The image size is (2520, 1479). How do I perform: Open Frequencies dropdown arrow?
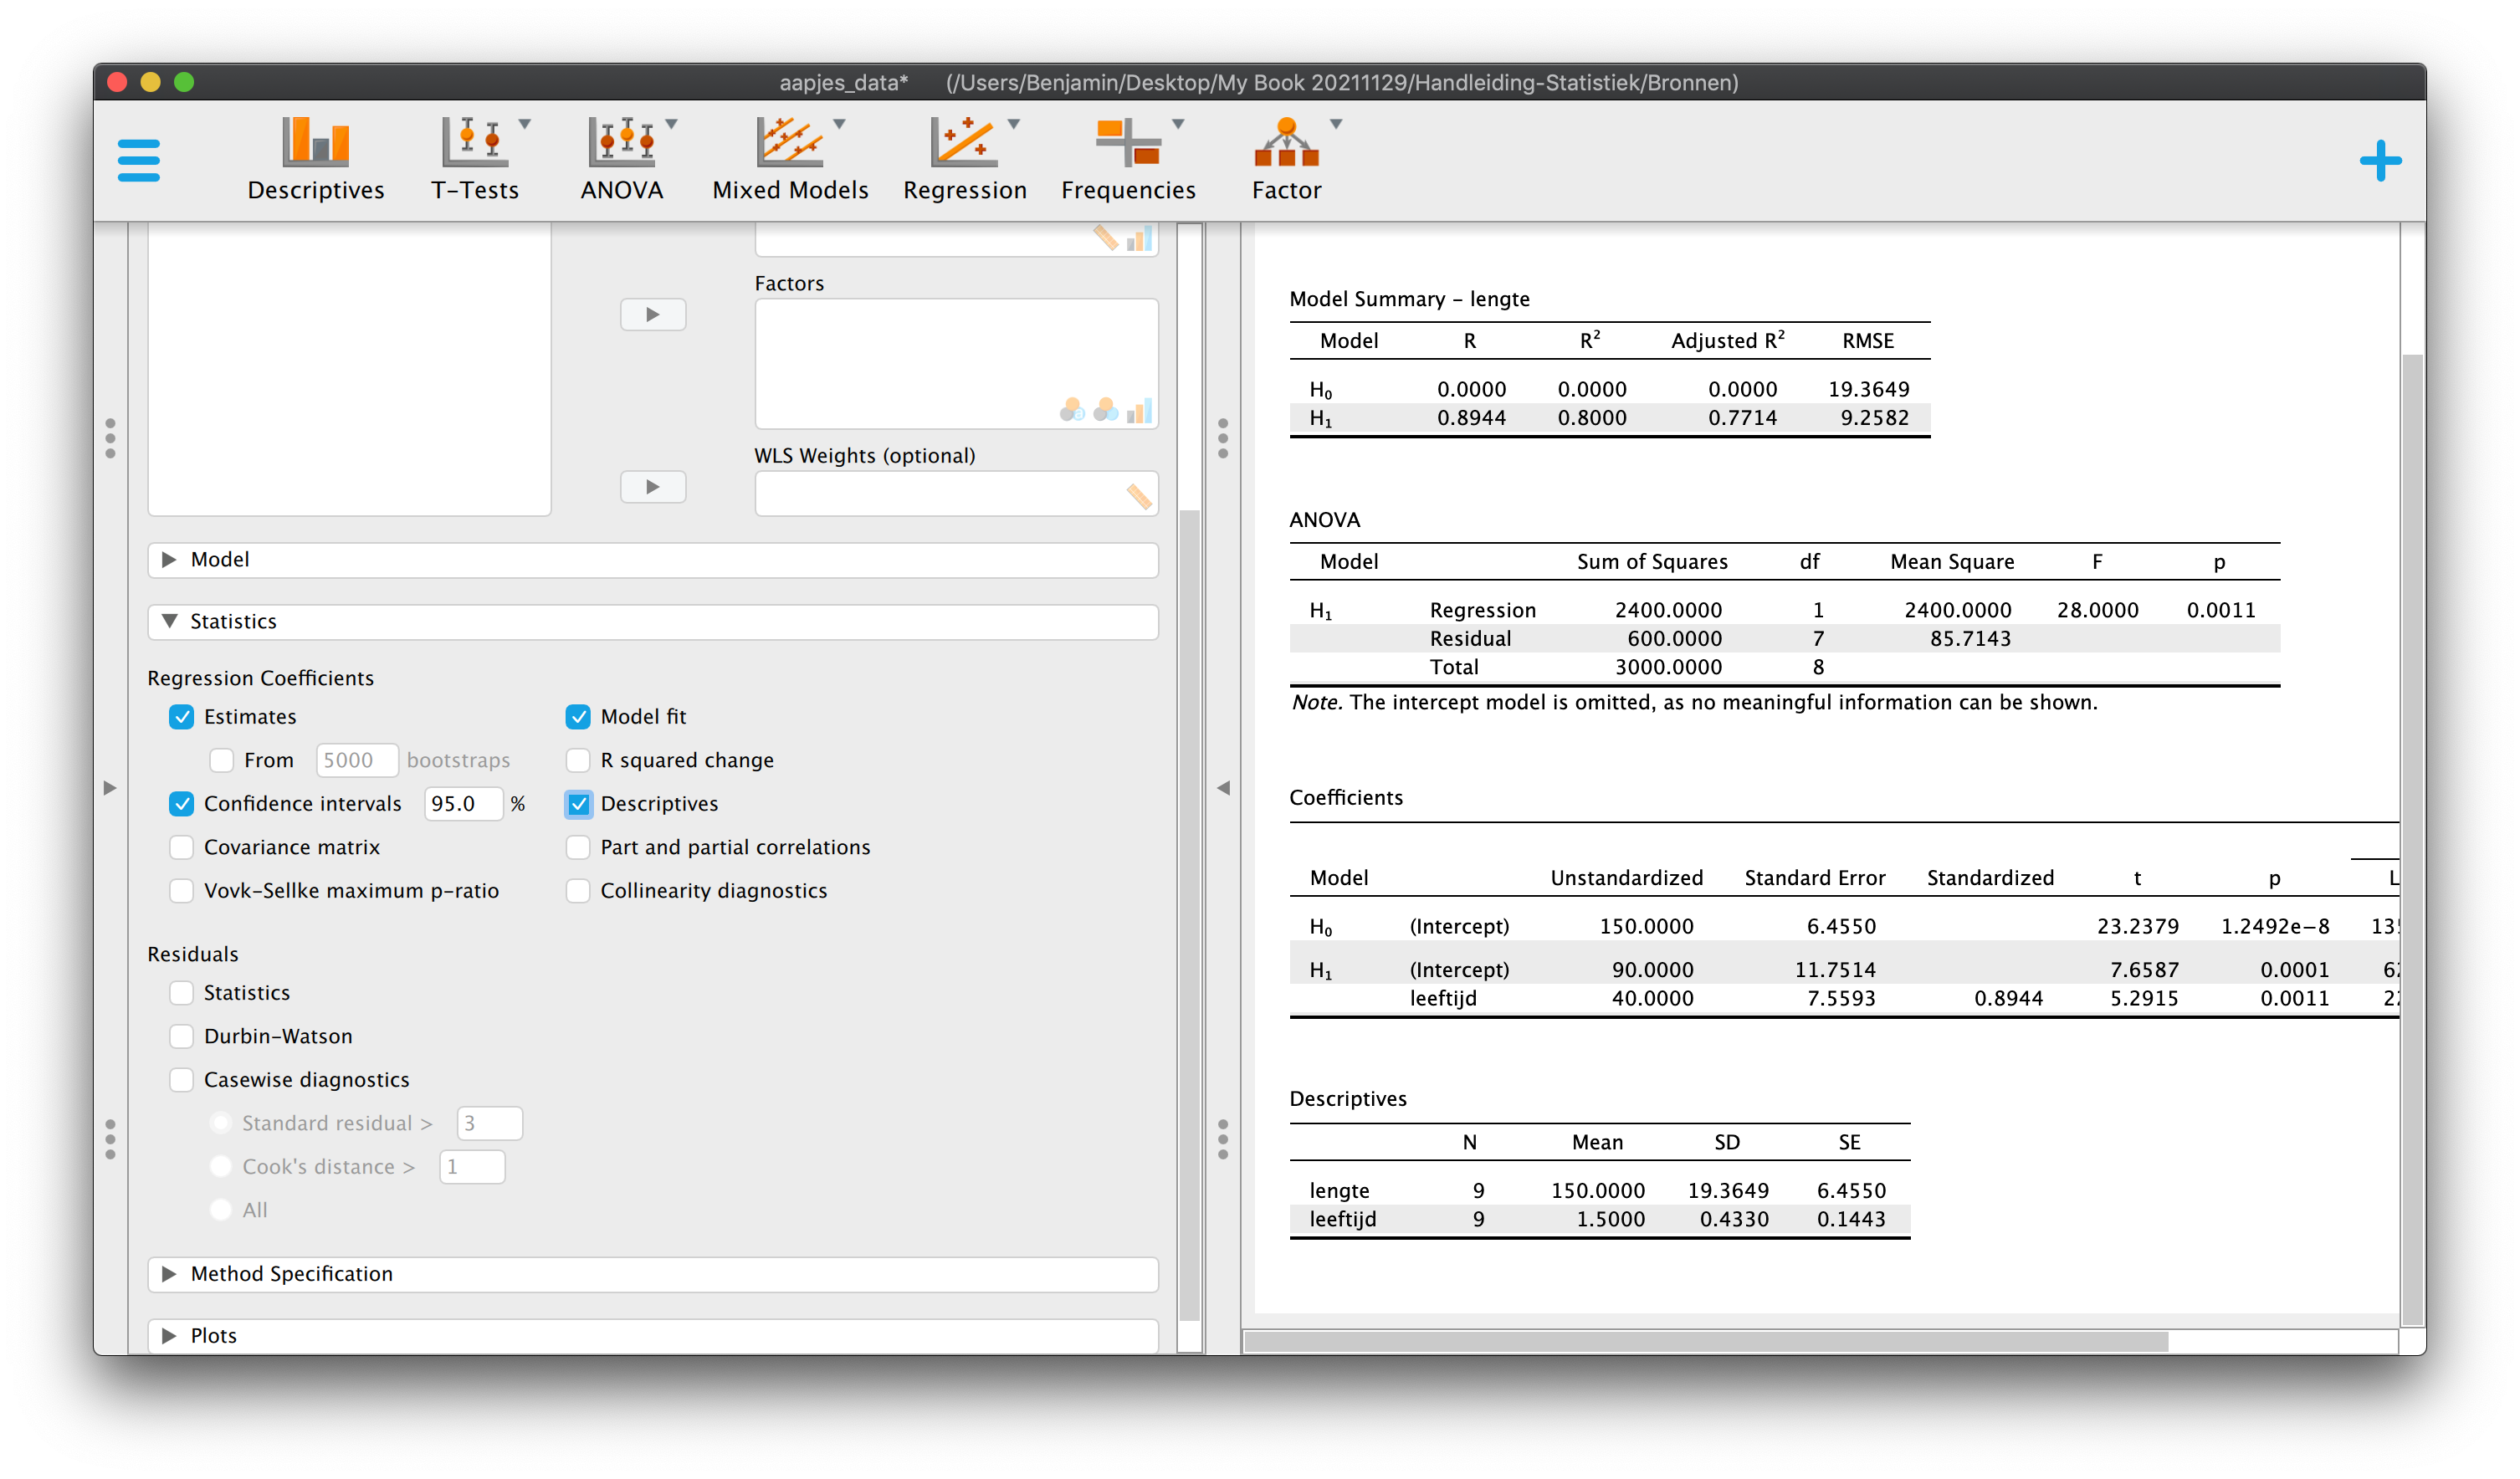[x=1179, y=125]
